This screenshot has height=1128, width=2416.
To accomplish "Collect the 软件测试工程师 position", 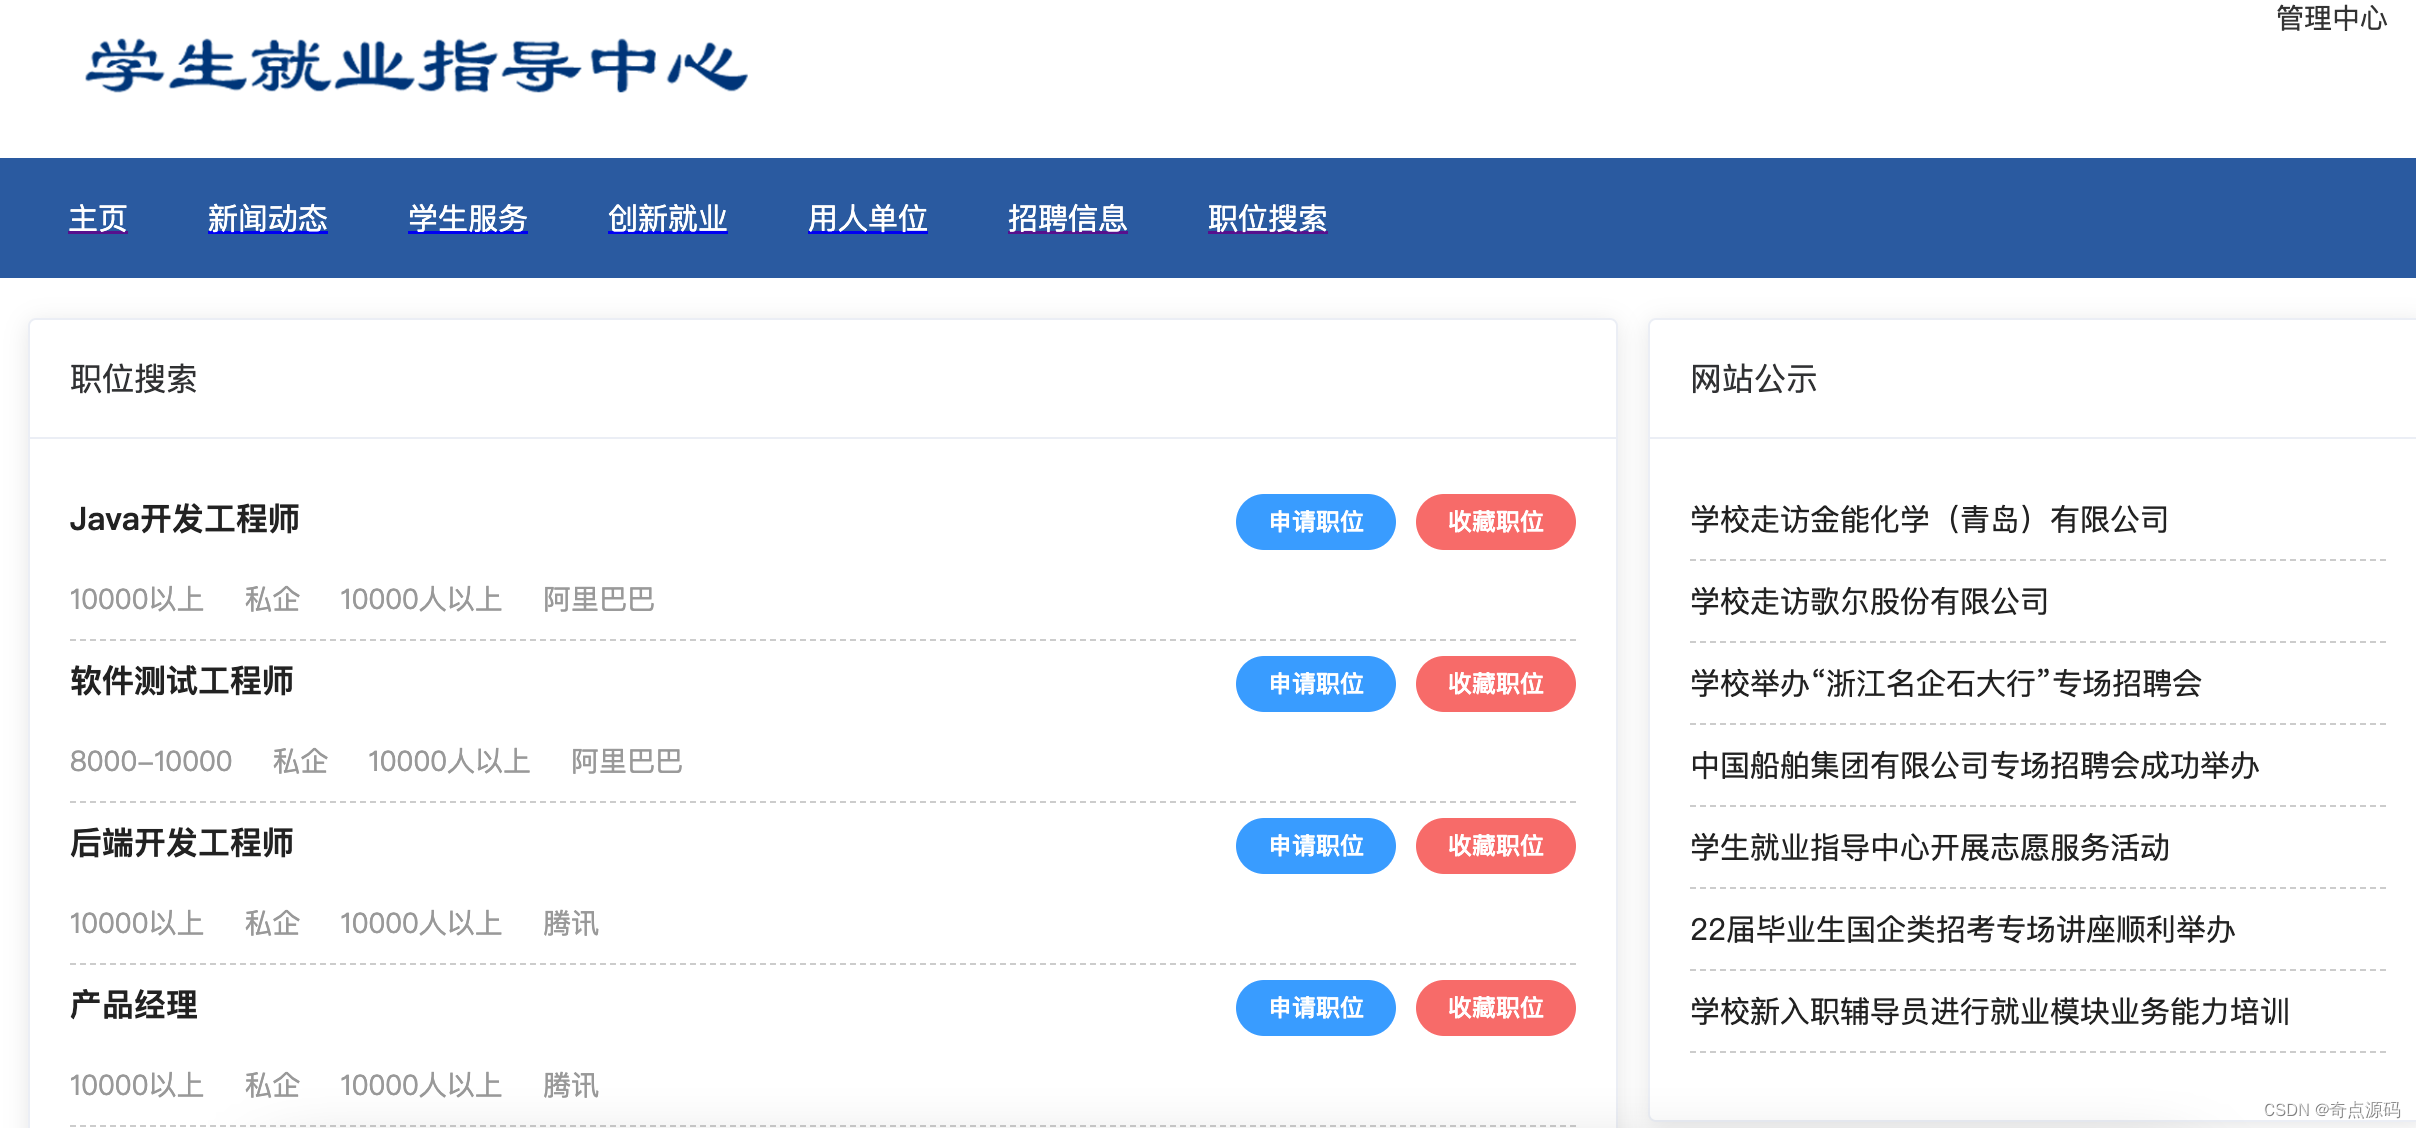I will pyautogui.click(x=1495, y=684).
